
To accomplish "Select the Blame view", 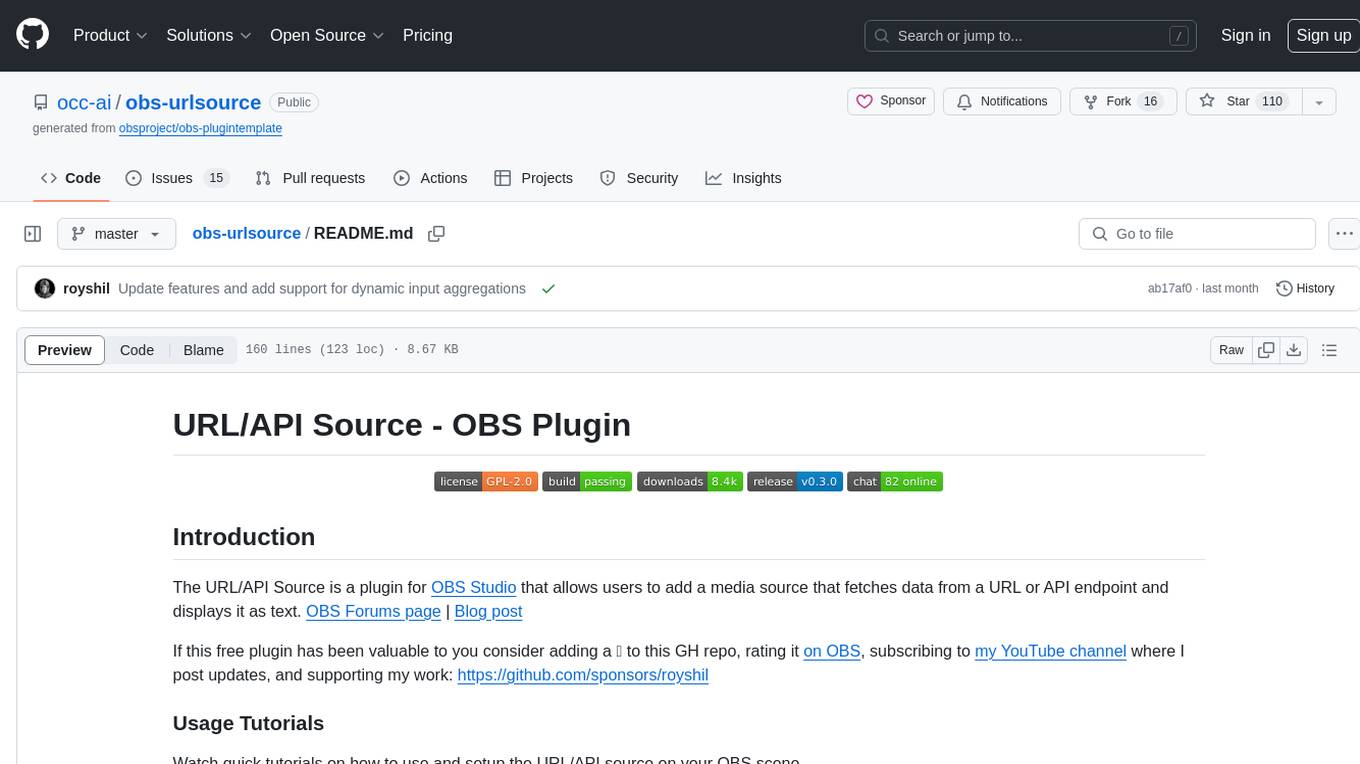I will pyautogui.click(x=203, y=350).
